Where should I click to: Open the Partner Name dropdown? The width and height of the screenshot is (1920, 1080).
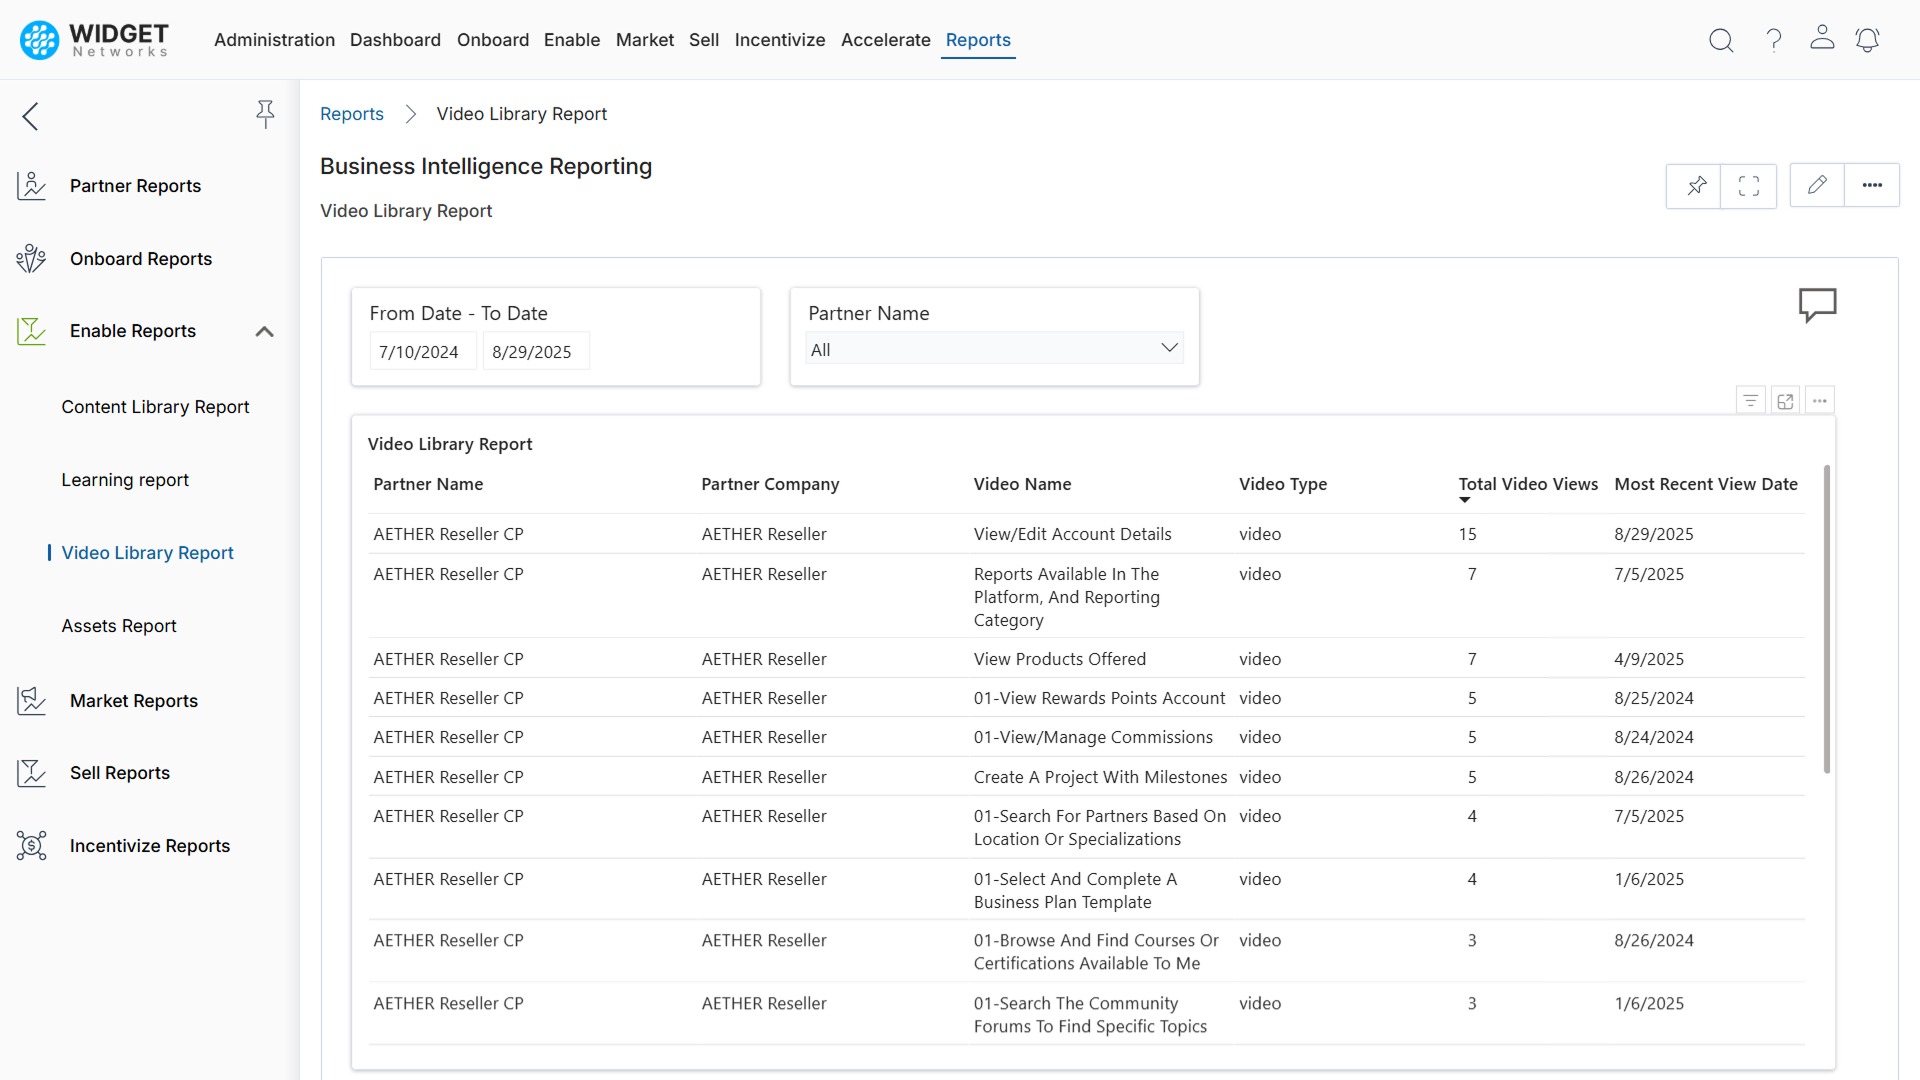point(994,349)
